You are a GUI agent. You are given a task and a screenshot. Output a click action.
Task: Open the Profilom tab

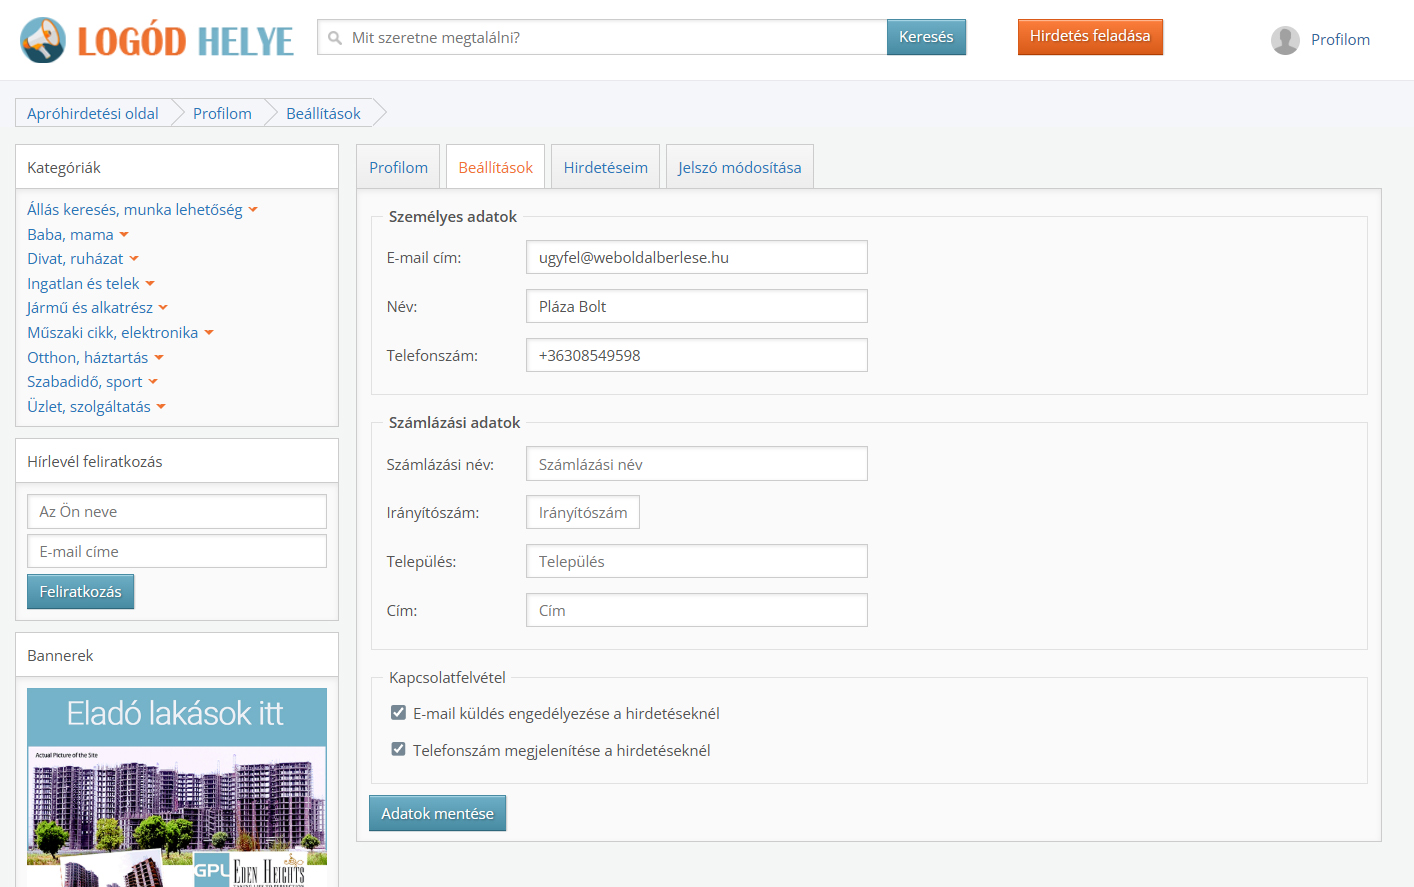pyautogui.click(x=398, y=167)
